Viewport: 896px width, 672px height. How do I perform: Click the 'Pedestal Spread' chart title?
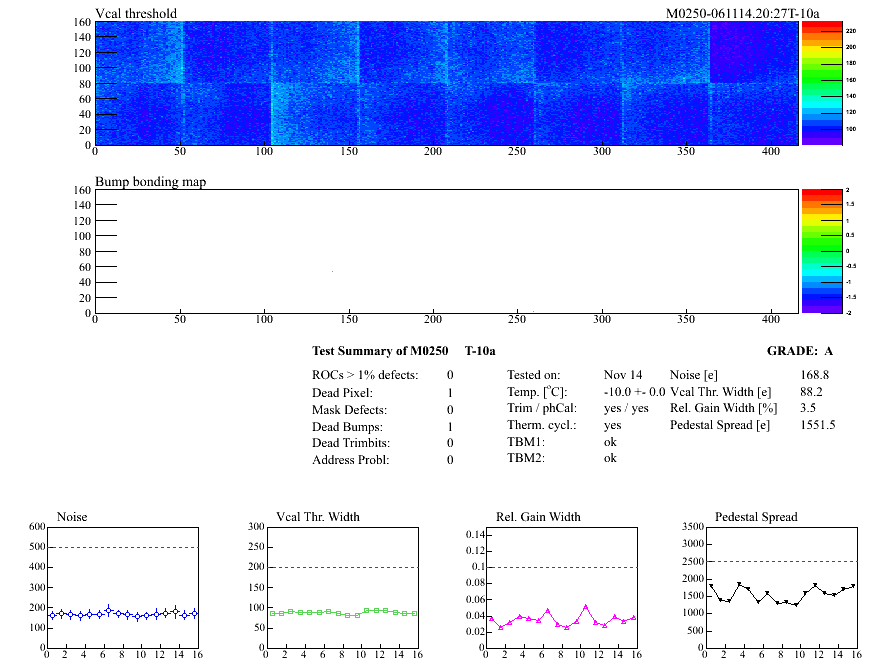pyautogui.click(x=755, y=517)
